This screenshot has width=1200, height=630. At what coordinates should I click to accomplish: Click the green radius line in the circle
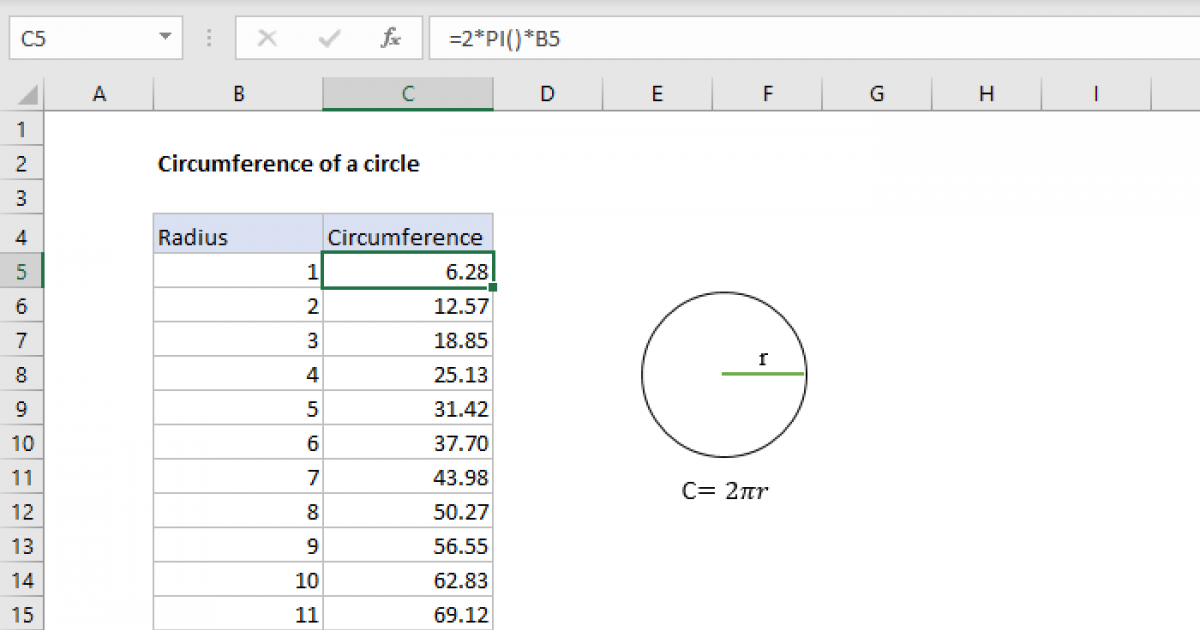click(762, 374)
